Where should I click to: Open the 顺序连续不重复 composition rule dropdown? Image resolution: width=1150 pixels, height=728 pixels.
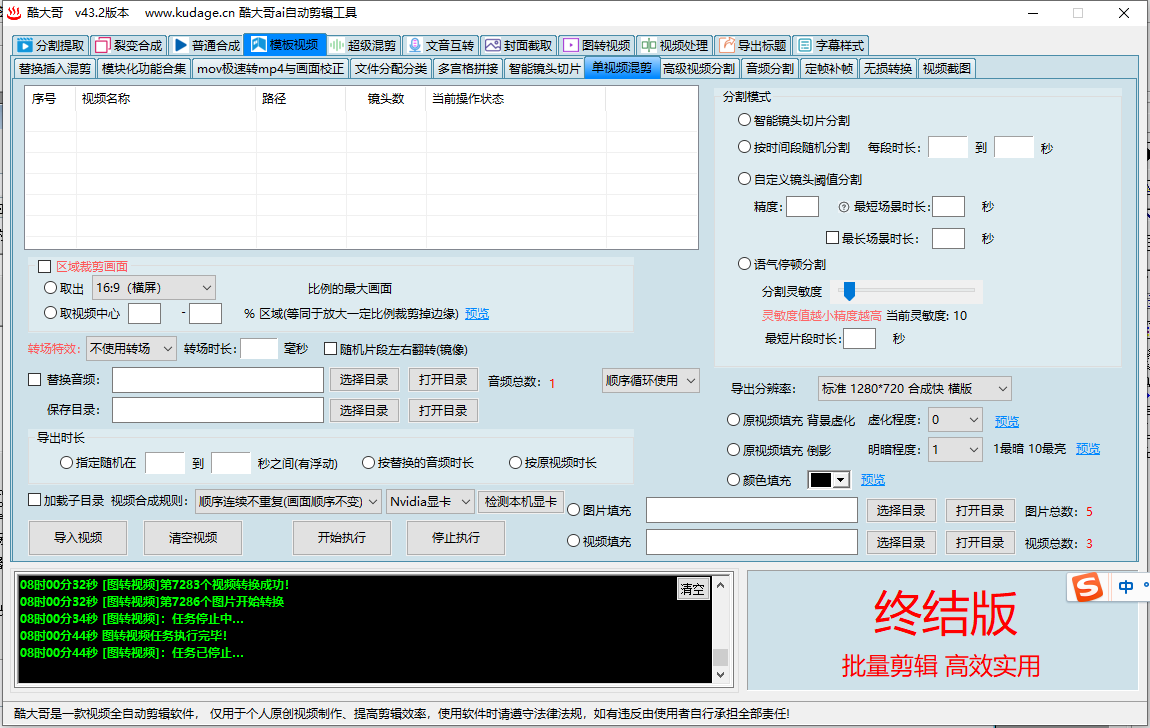click(x=288, y=501)
